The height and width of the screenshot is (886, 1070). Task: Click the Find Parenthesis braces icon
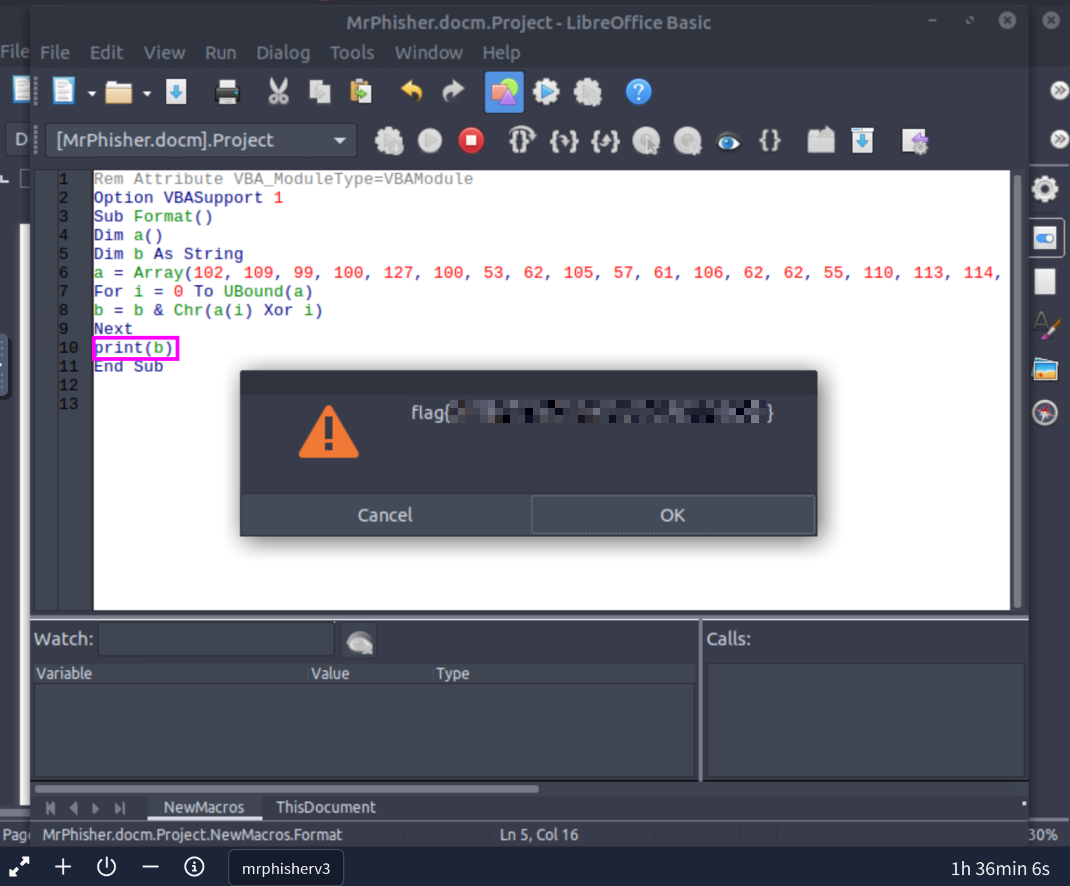(769, 141)
